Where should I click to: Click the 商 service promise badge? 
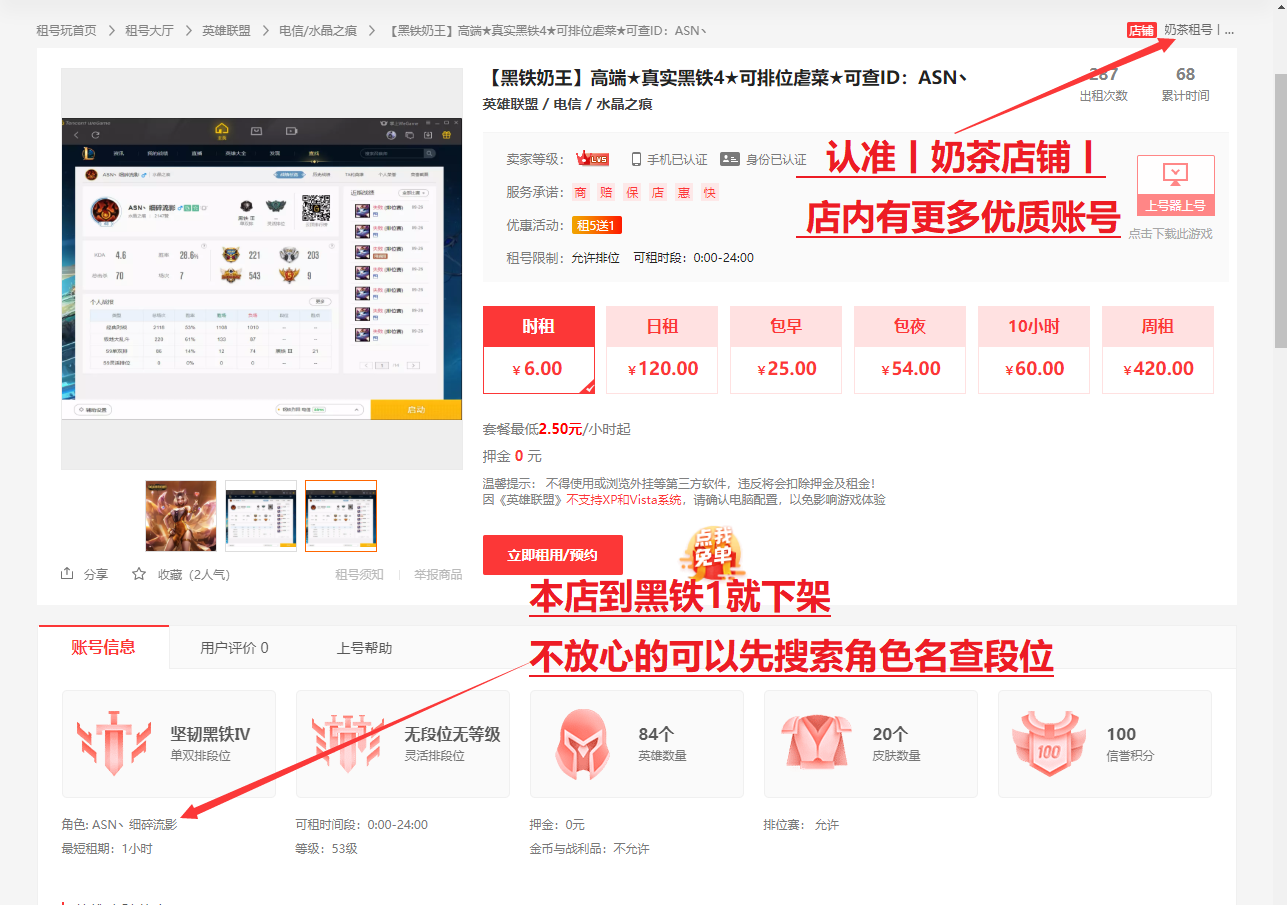(581, 192)
